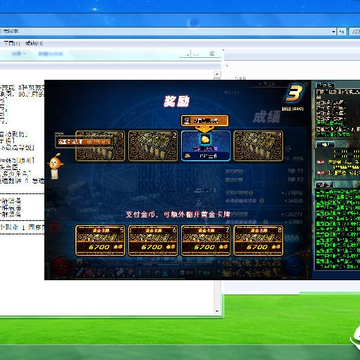Flip reward card number 4
Viewport: 360px width, 360px height.
click(x=258, y=146)
